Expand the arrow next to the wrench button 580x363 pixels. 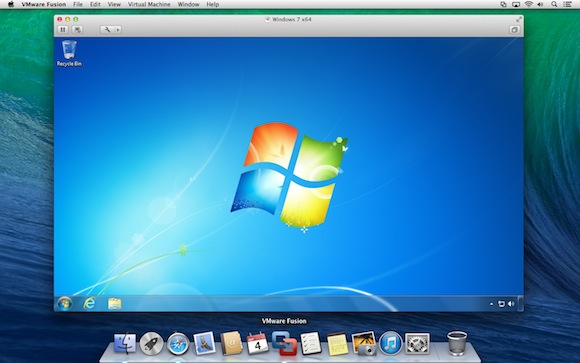(118, 30)
